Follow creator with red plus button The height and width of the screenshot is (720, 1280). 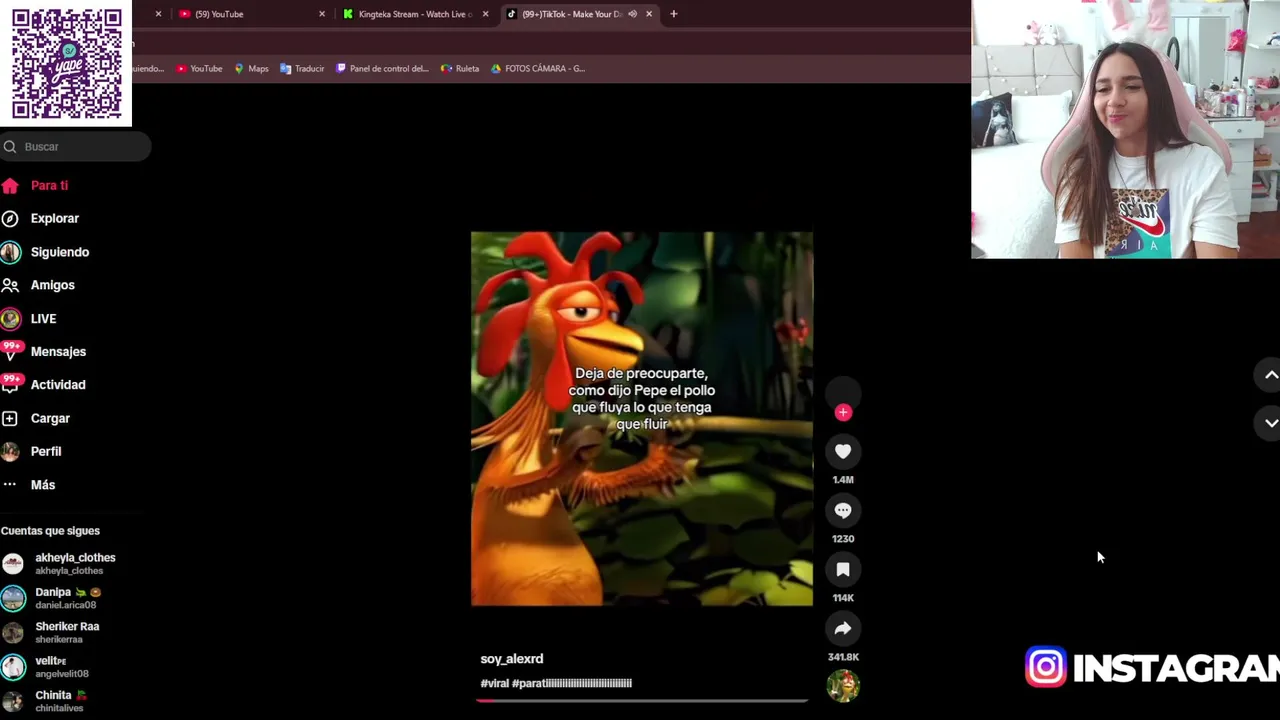[x=843, y=412]
